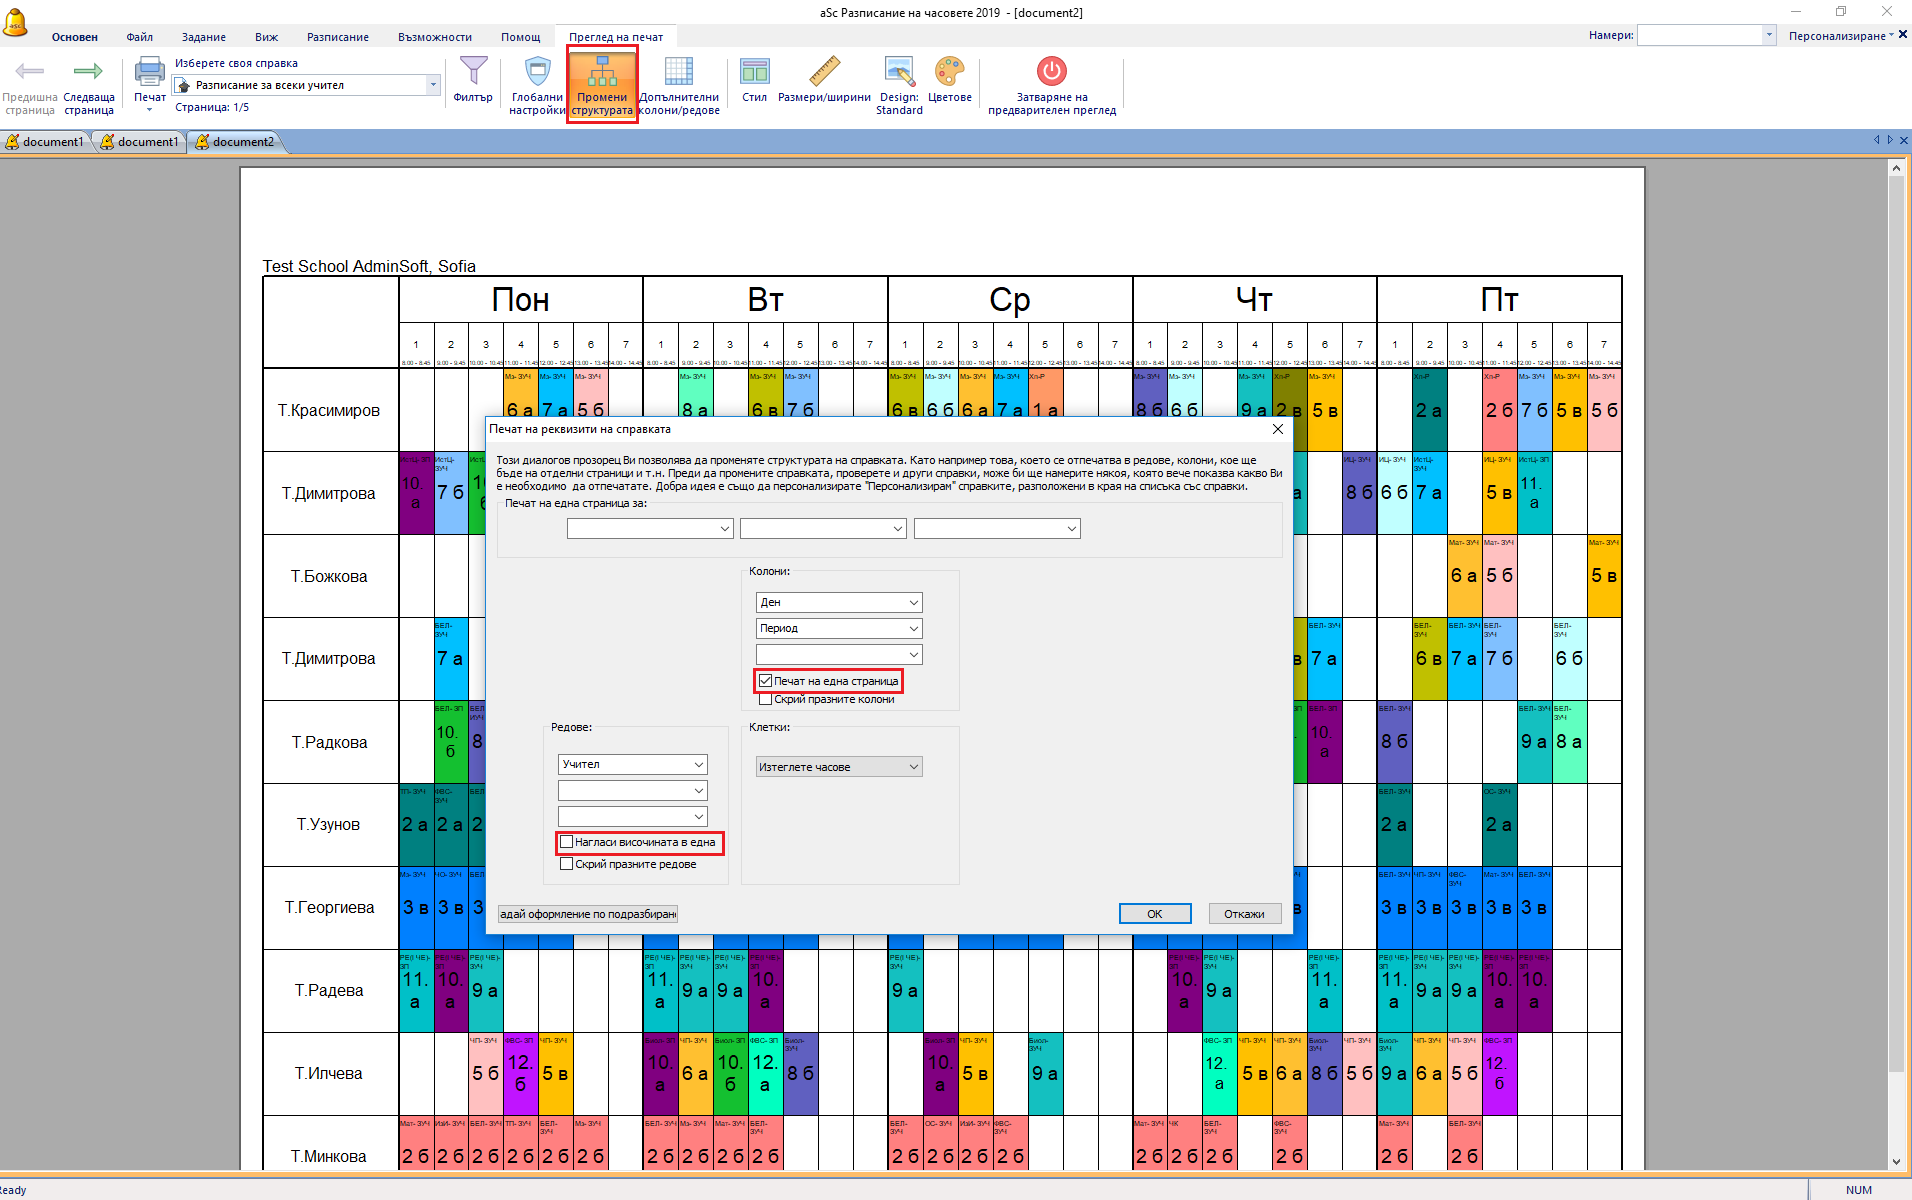Screen dimensions: 1912x1200
Task: Open Период column dropdown
Action: click(839, 628)
